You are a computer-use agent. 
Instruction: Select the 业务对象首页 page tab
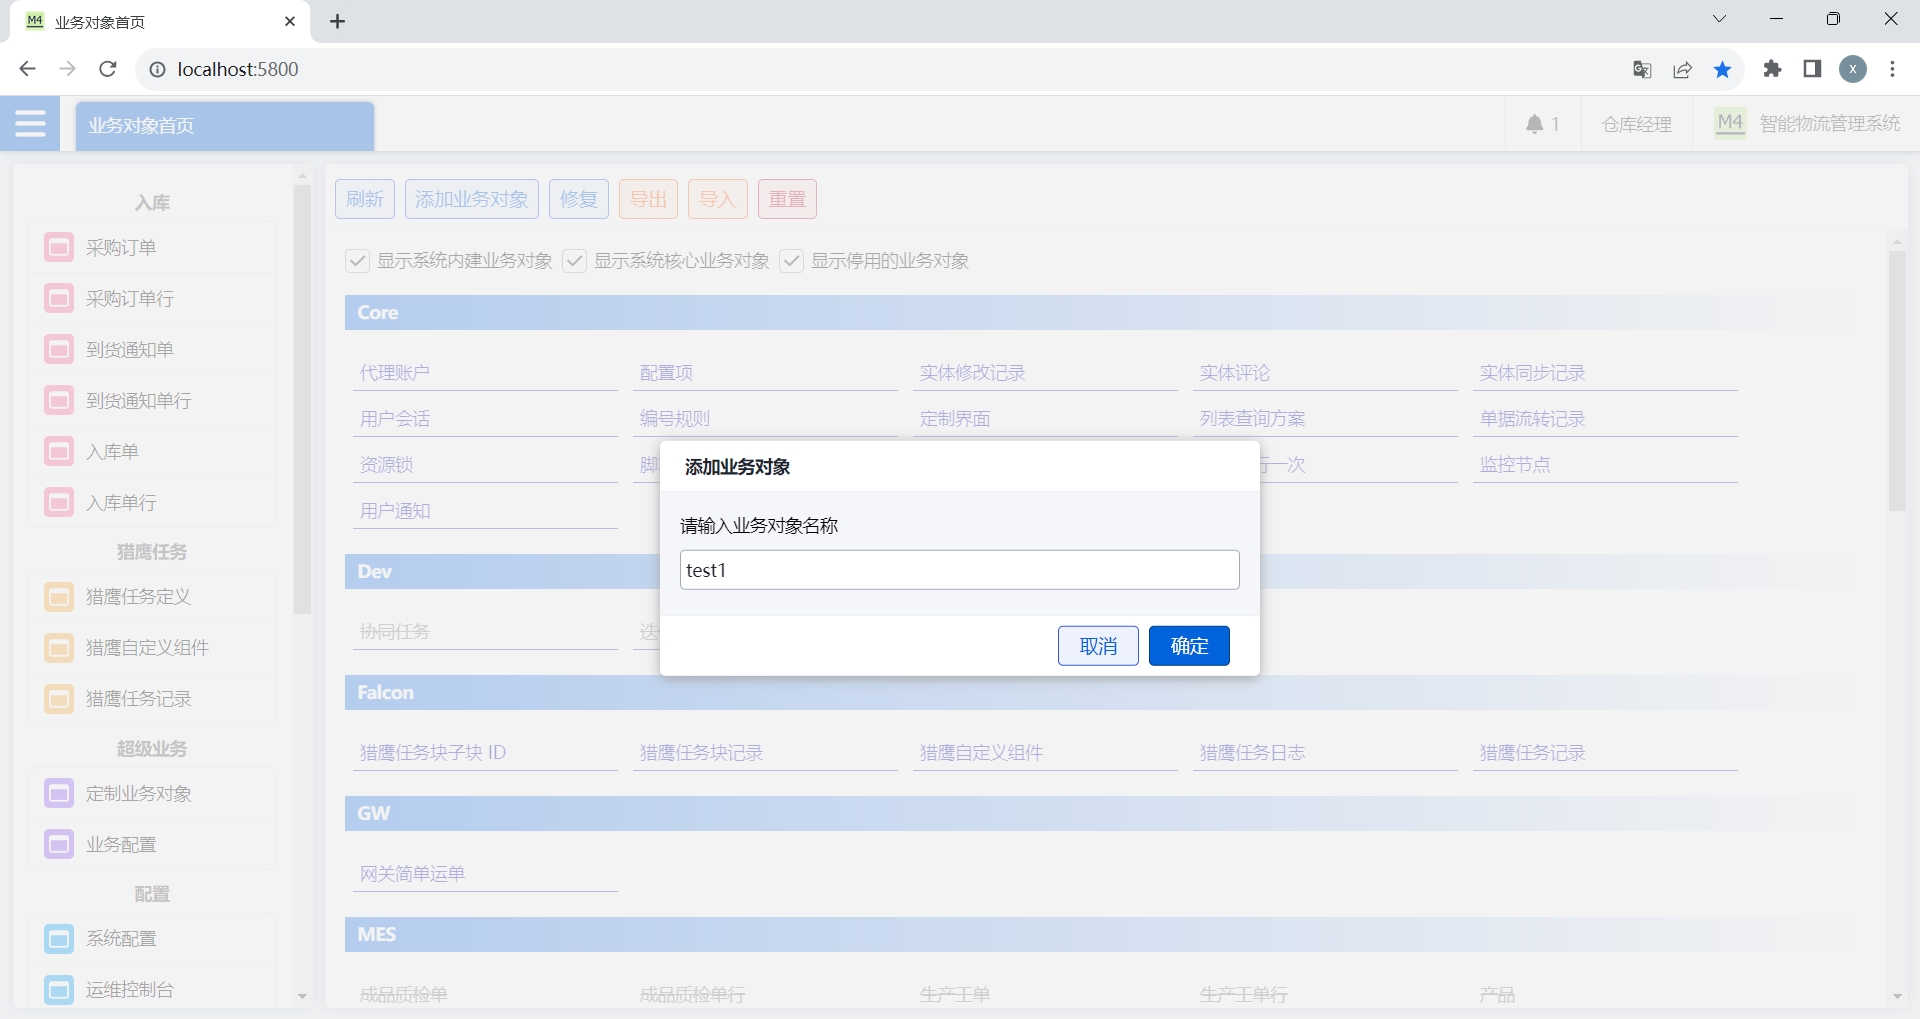pos(225,126)
